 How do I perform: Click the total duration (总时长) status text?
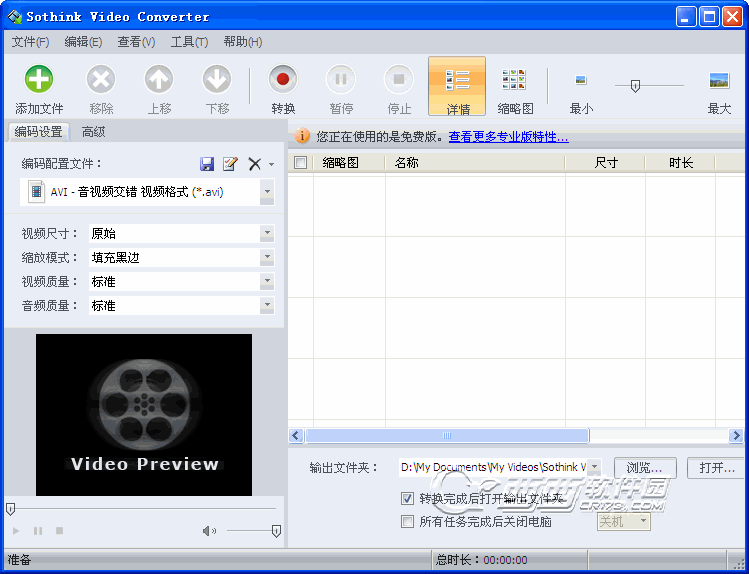coord(482,560)
